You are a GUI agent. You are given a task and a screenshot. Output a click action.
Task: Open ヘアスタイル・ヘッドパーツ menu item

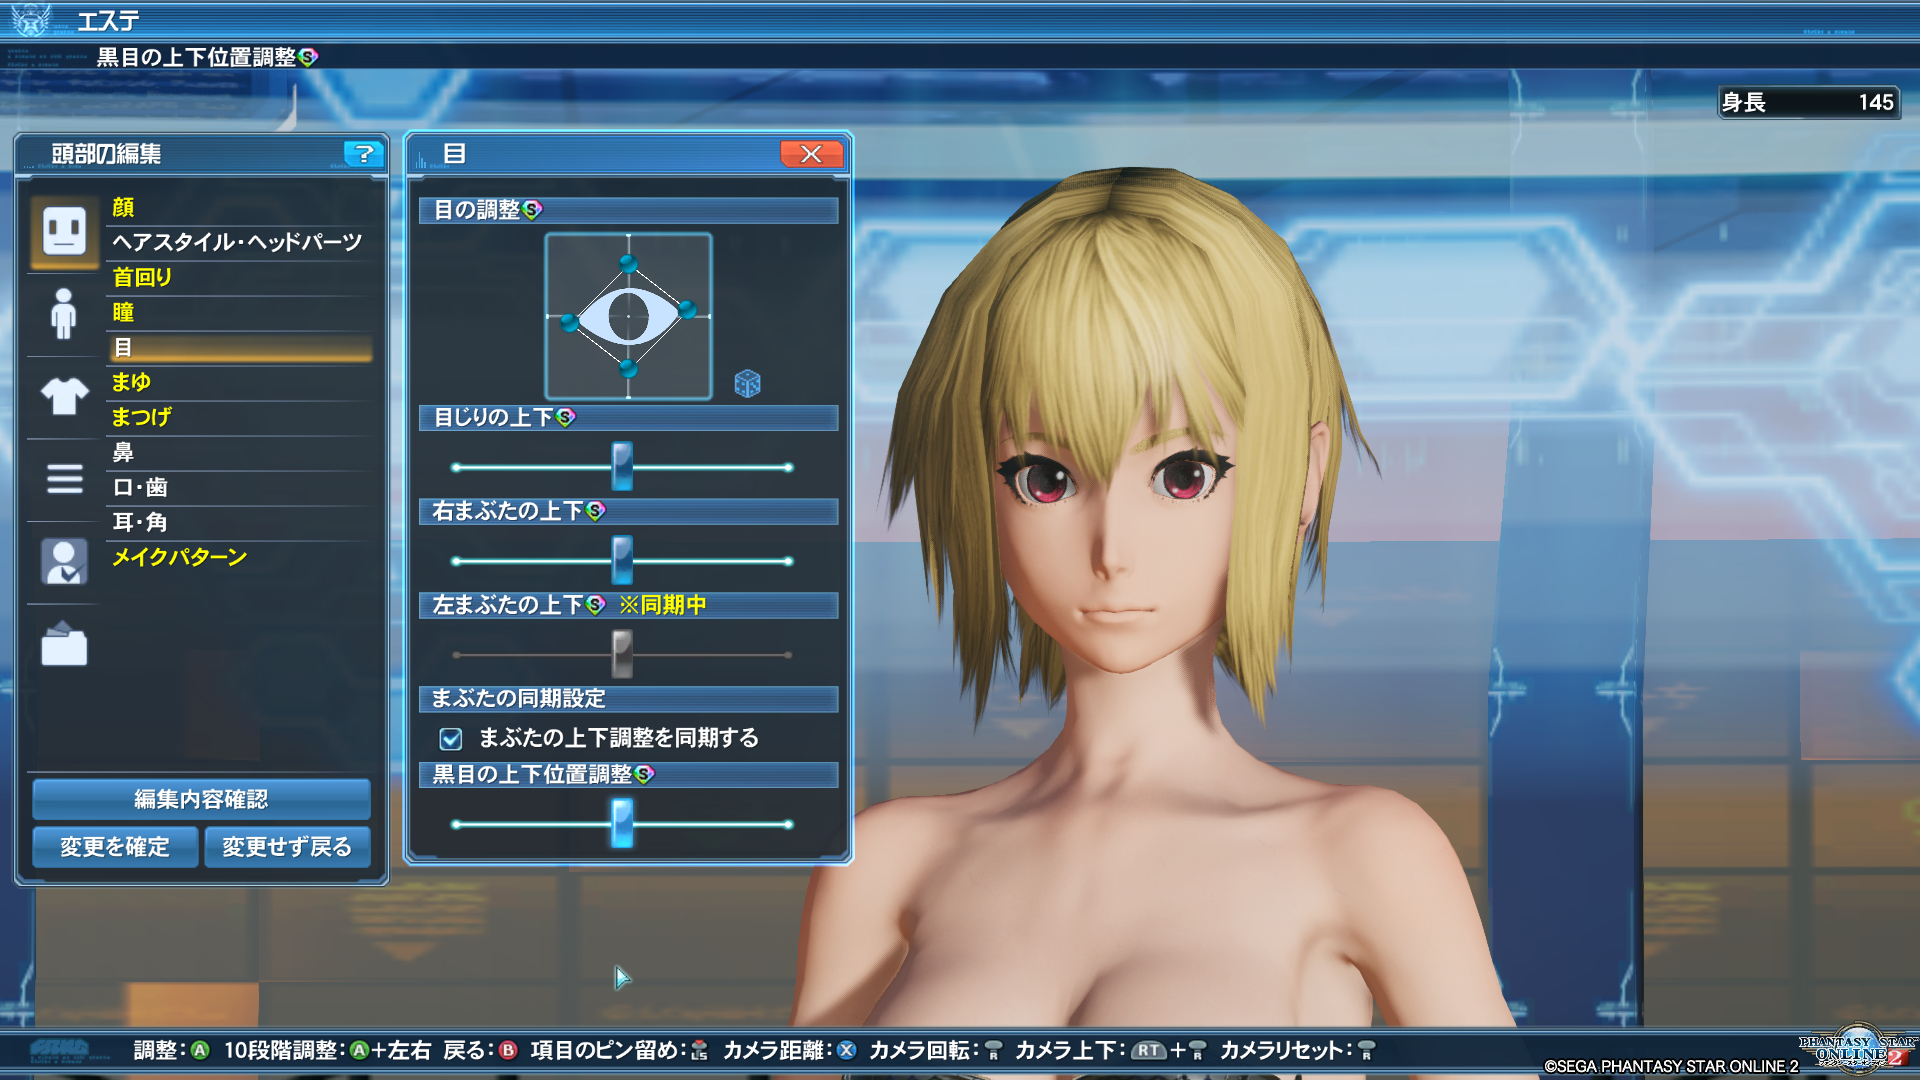[237, 242]
